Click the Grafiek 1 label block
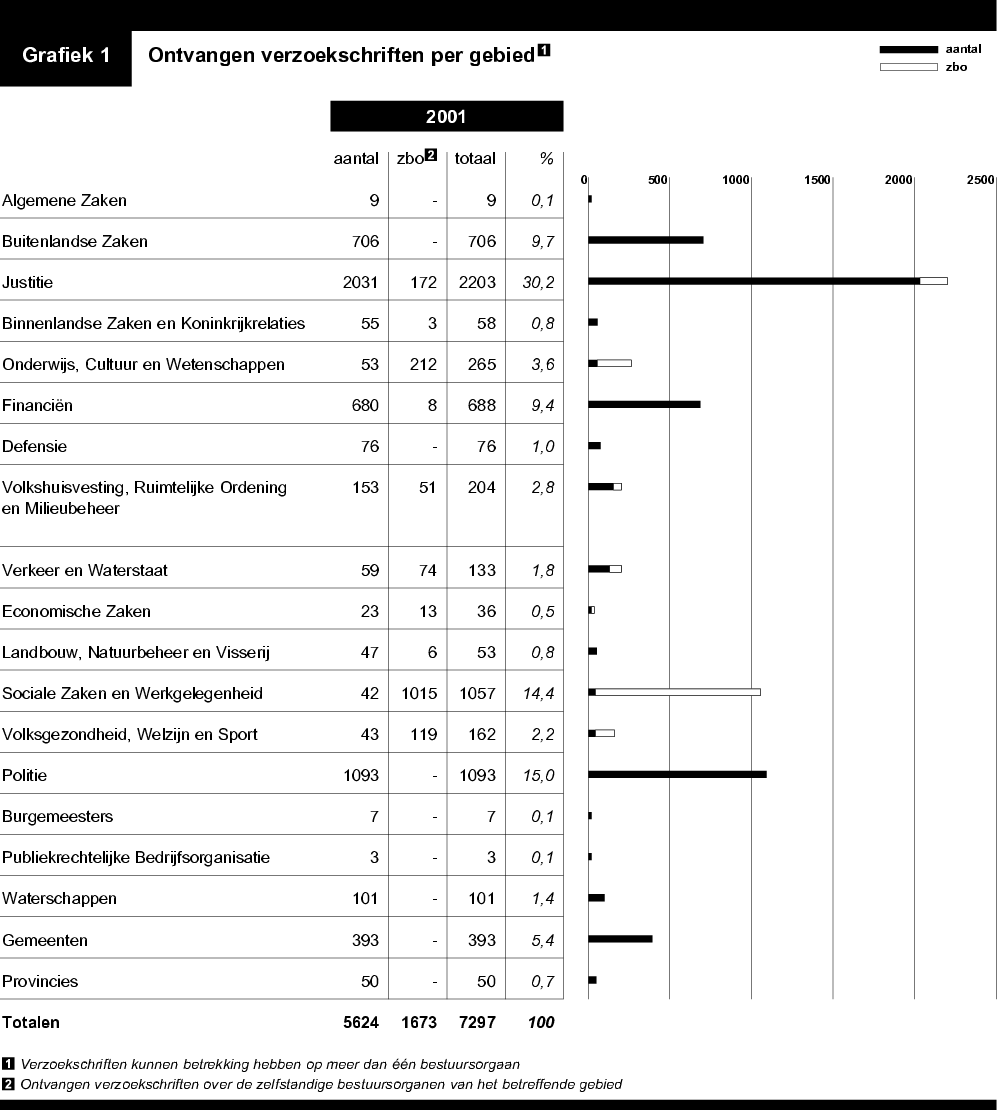Image resolution: width=997 pixels, height=1110 pixels. pos(65,56)
